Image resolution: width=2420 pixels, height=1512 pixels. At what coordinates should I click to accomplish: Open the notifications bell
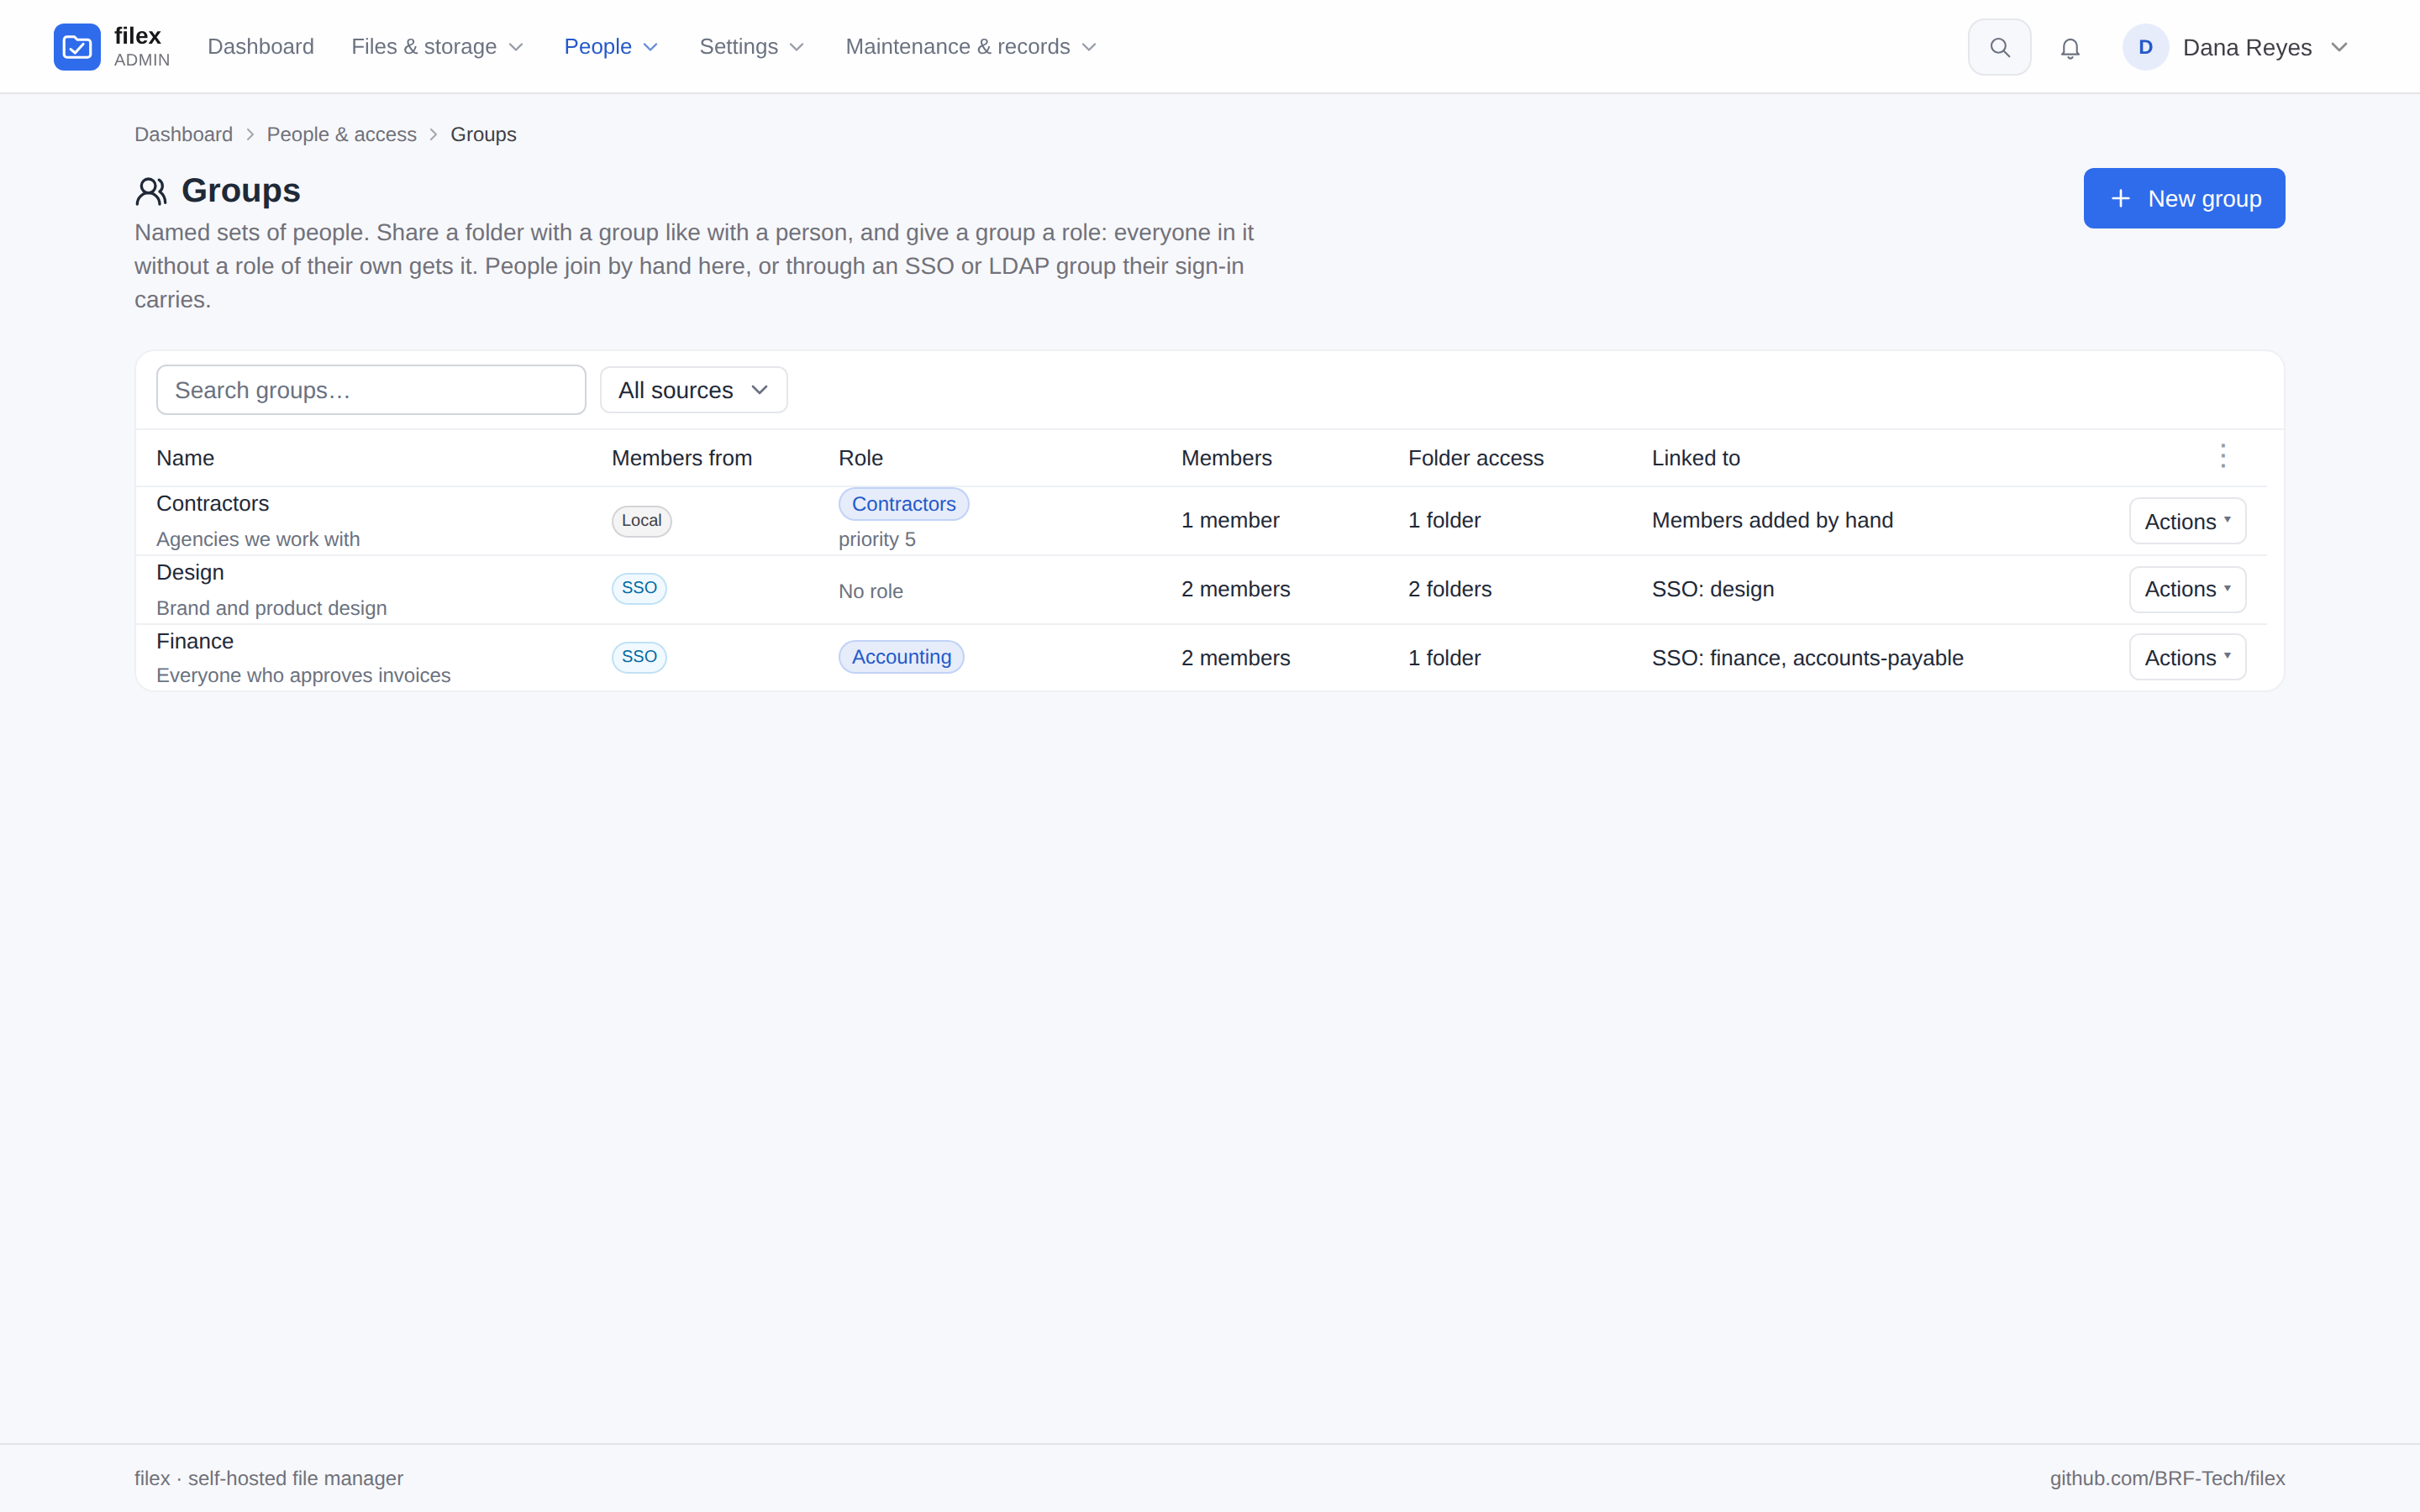pos(2070,48)
